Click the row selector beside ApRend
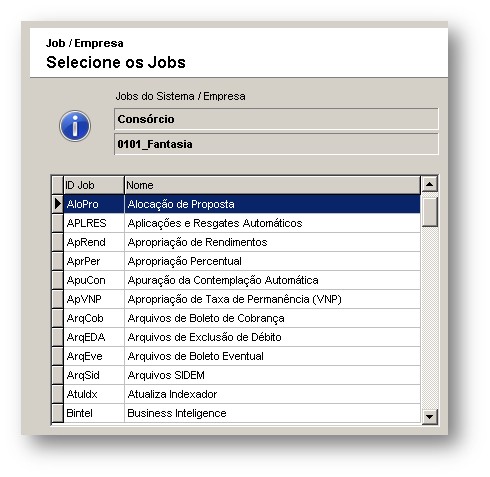The width and height of the screenshot is (490, 477). point(58,242)
